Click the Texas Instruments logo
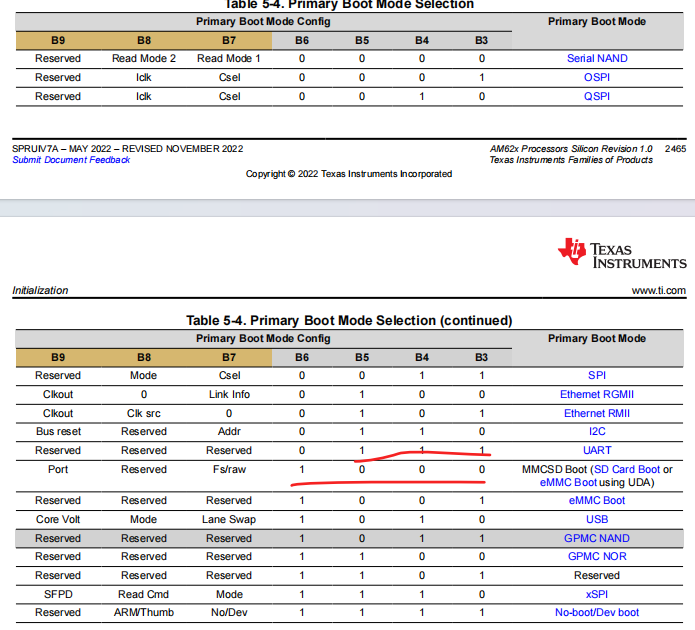The image size is (695, 630). click(x=622, y=253)
